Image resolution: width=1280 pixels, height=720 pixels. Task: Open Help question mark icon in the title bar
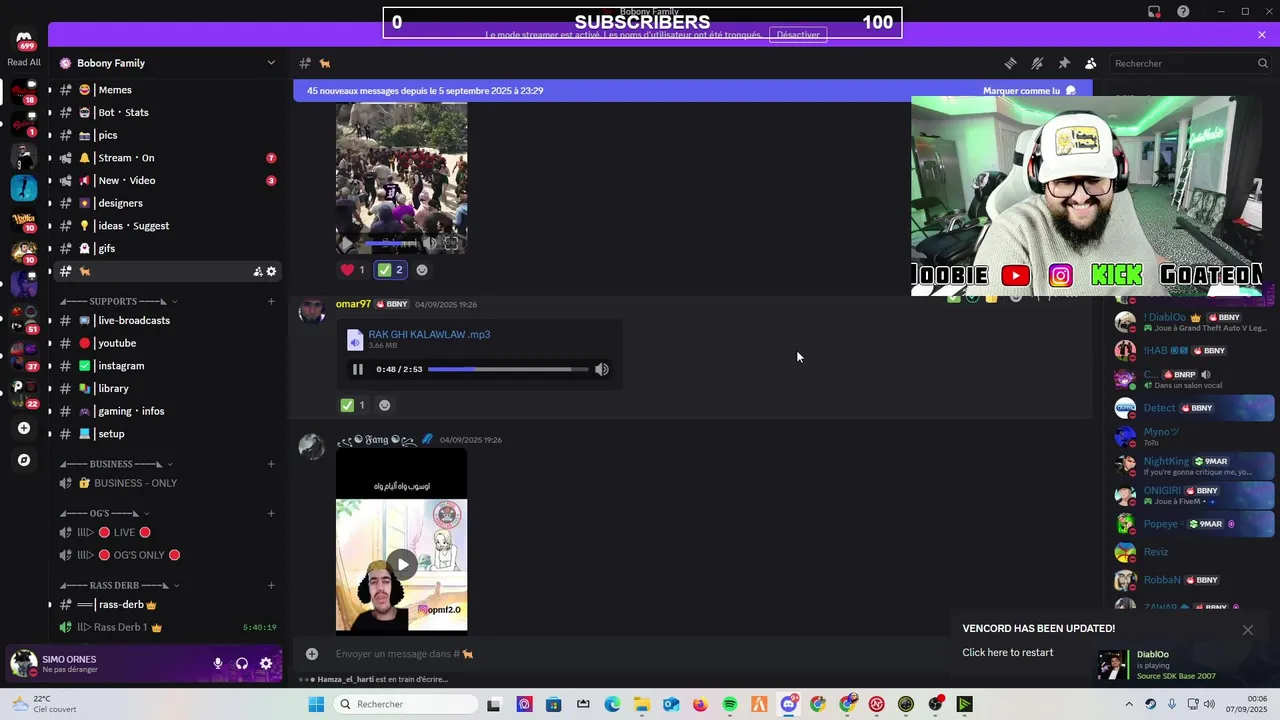(1184, 12)
